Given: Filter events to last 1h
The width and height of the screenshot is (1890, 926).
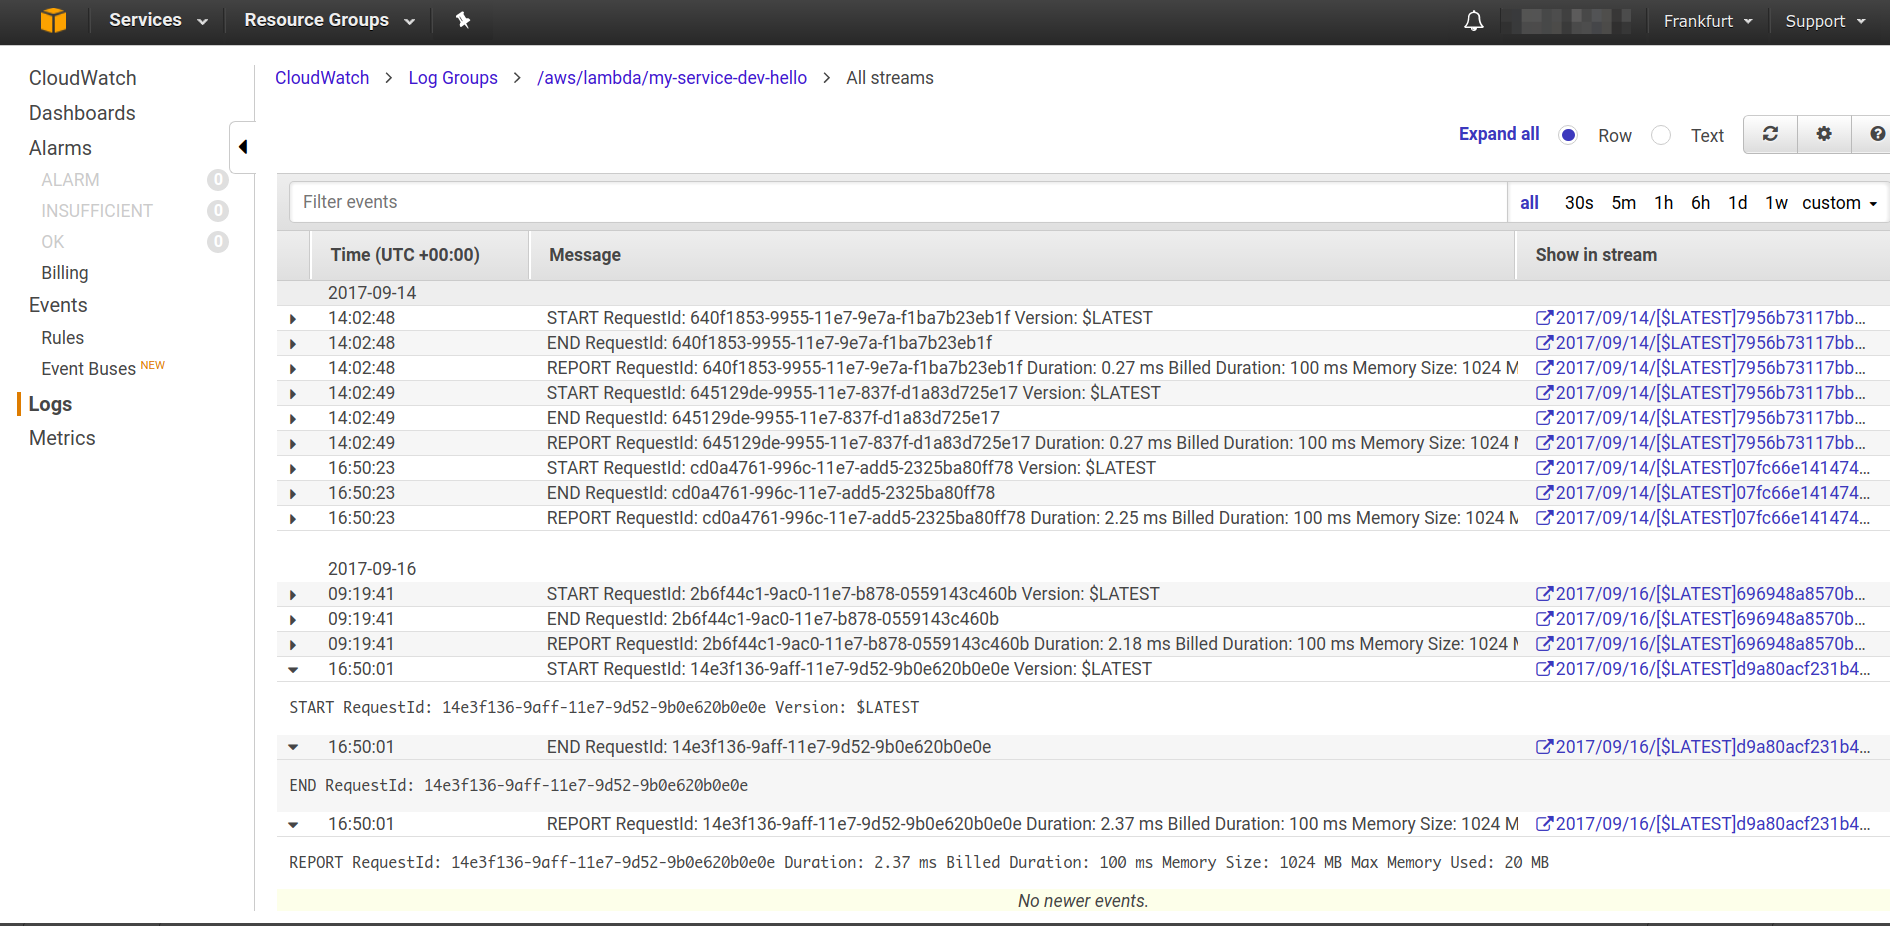Looking at the screenshot, I should tap(1664, 203).
